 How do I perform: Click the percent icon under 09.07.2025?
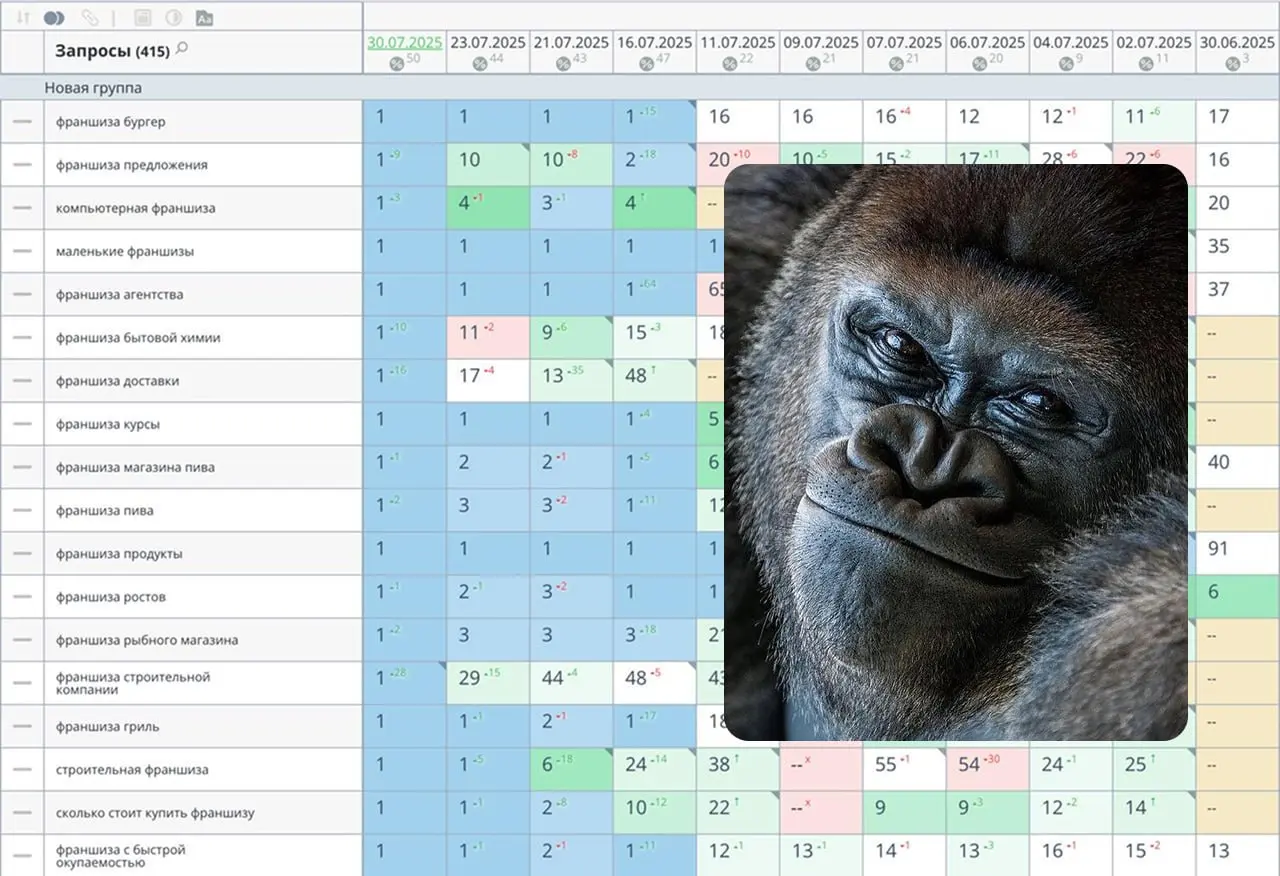click(813, 63)
